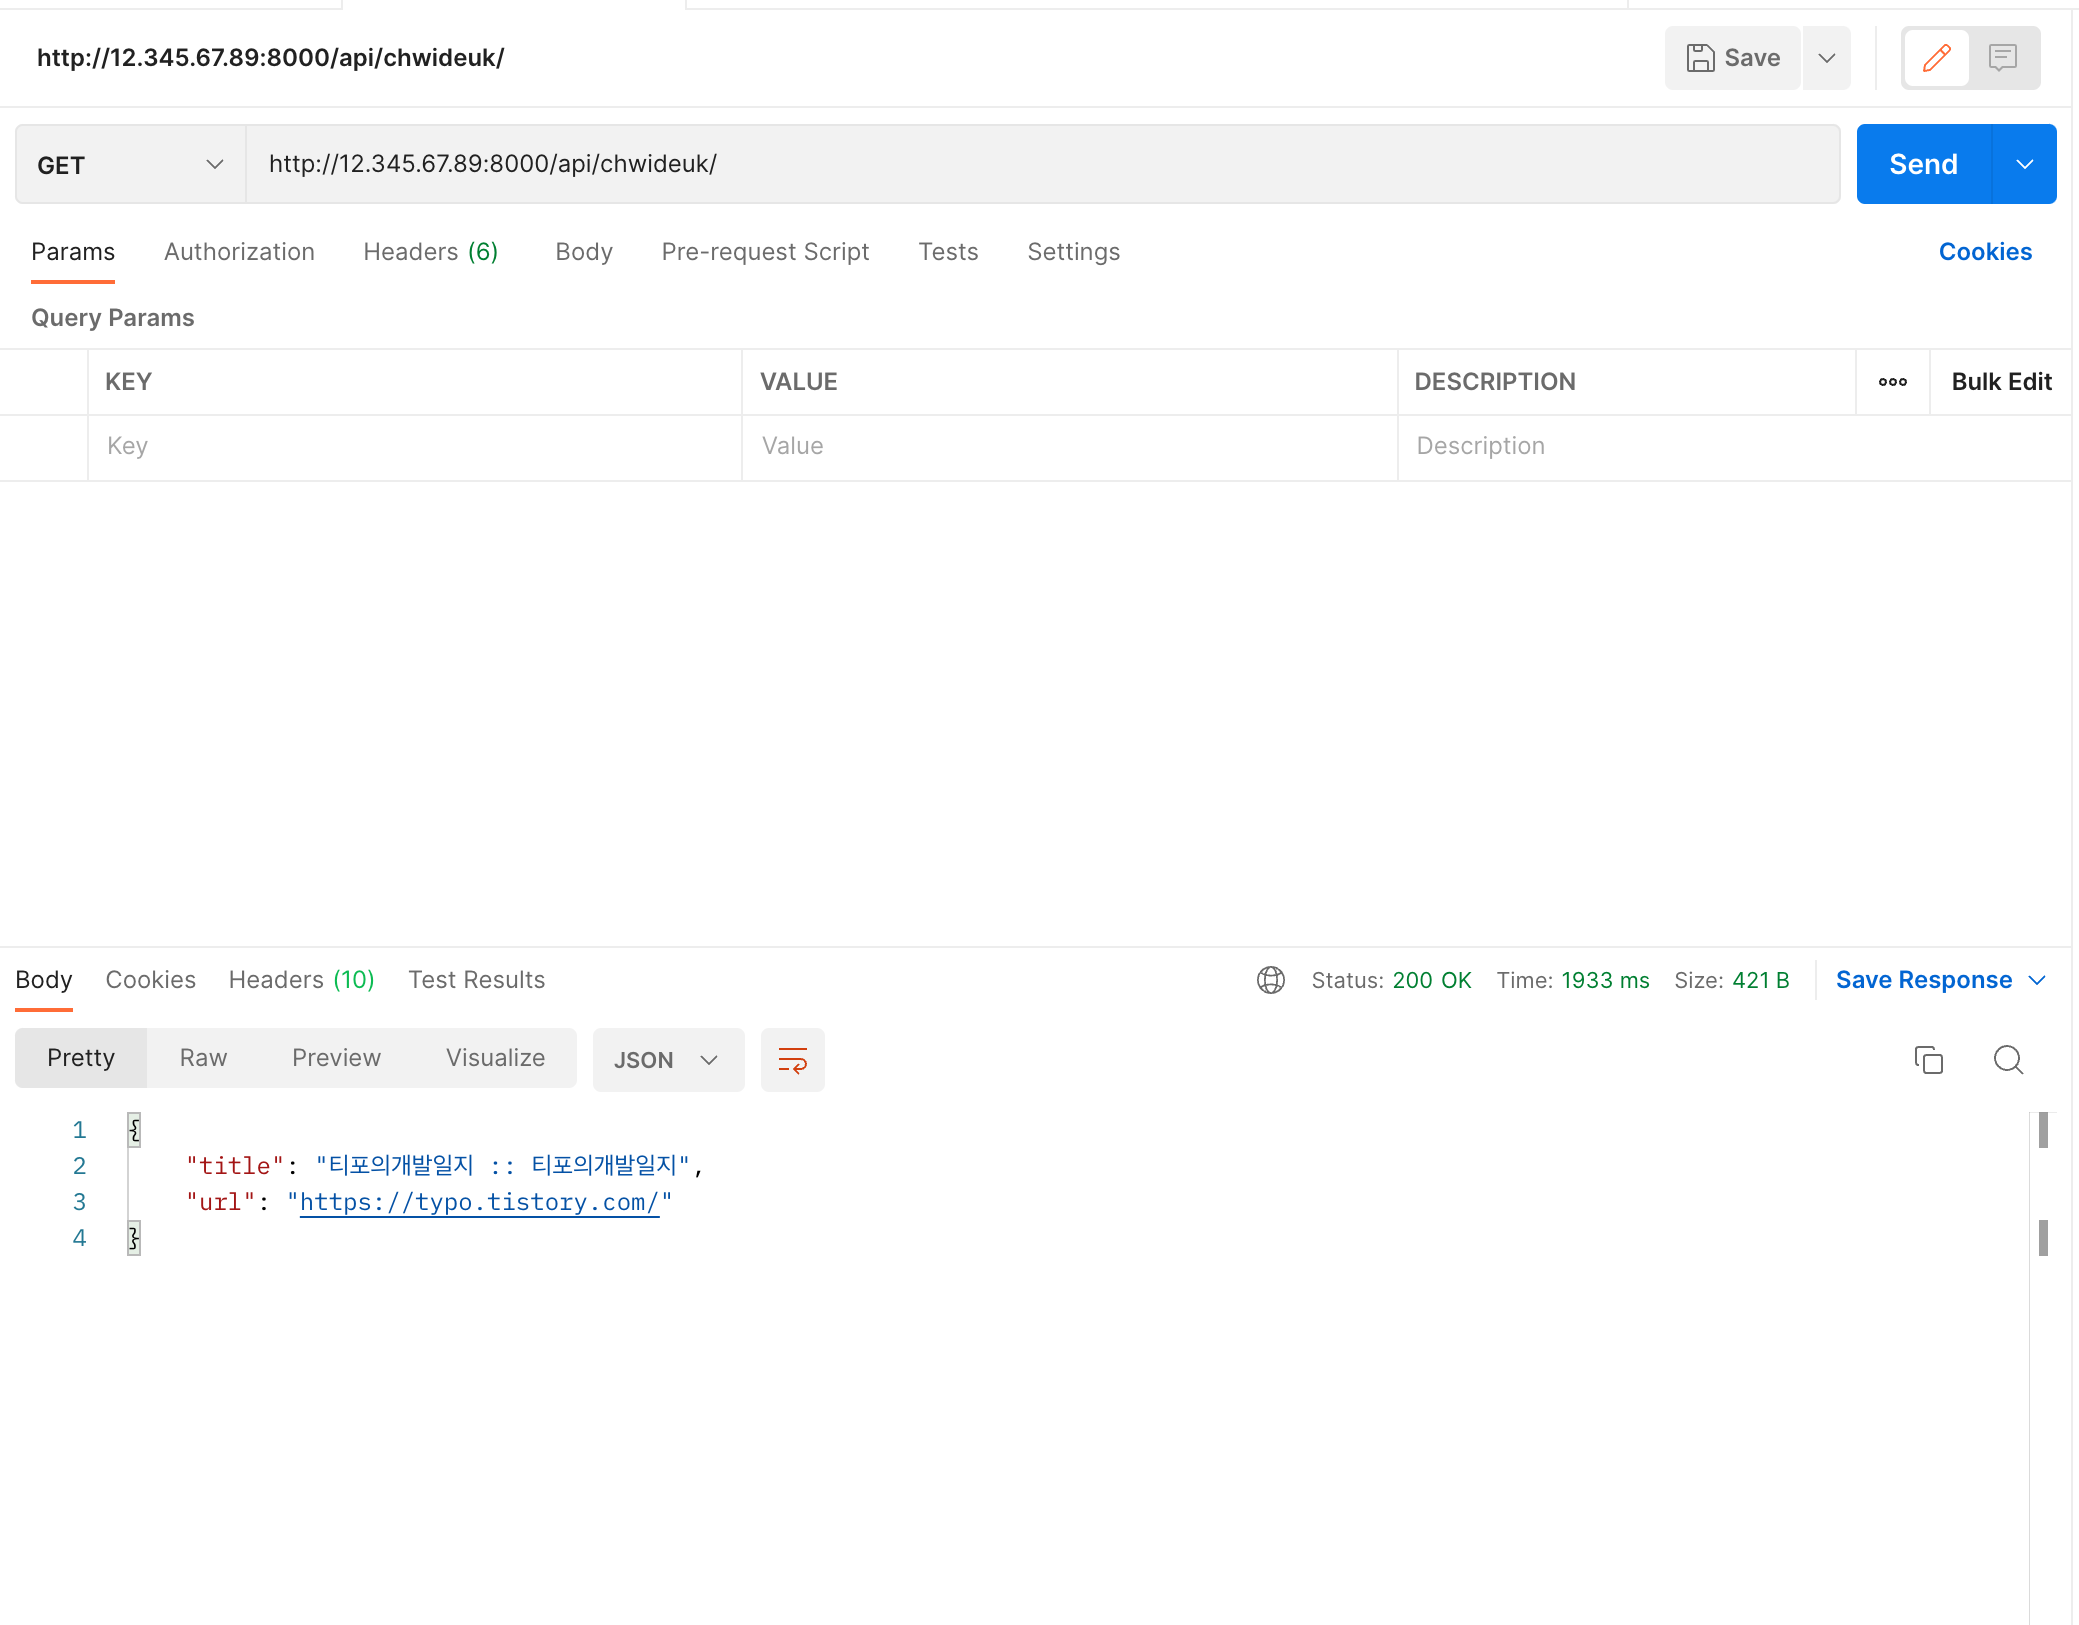Click the pencil edit icon
The width and height of the screenshot is (2079, 1625).
coord(1936,58)
